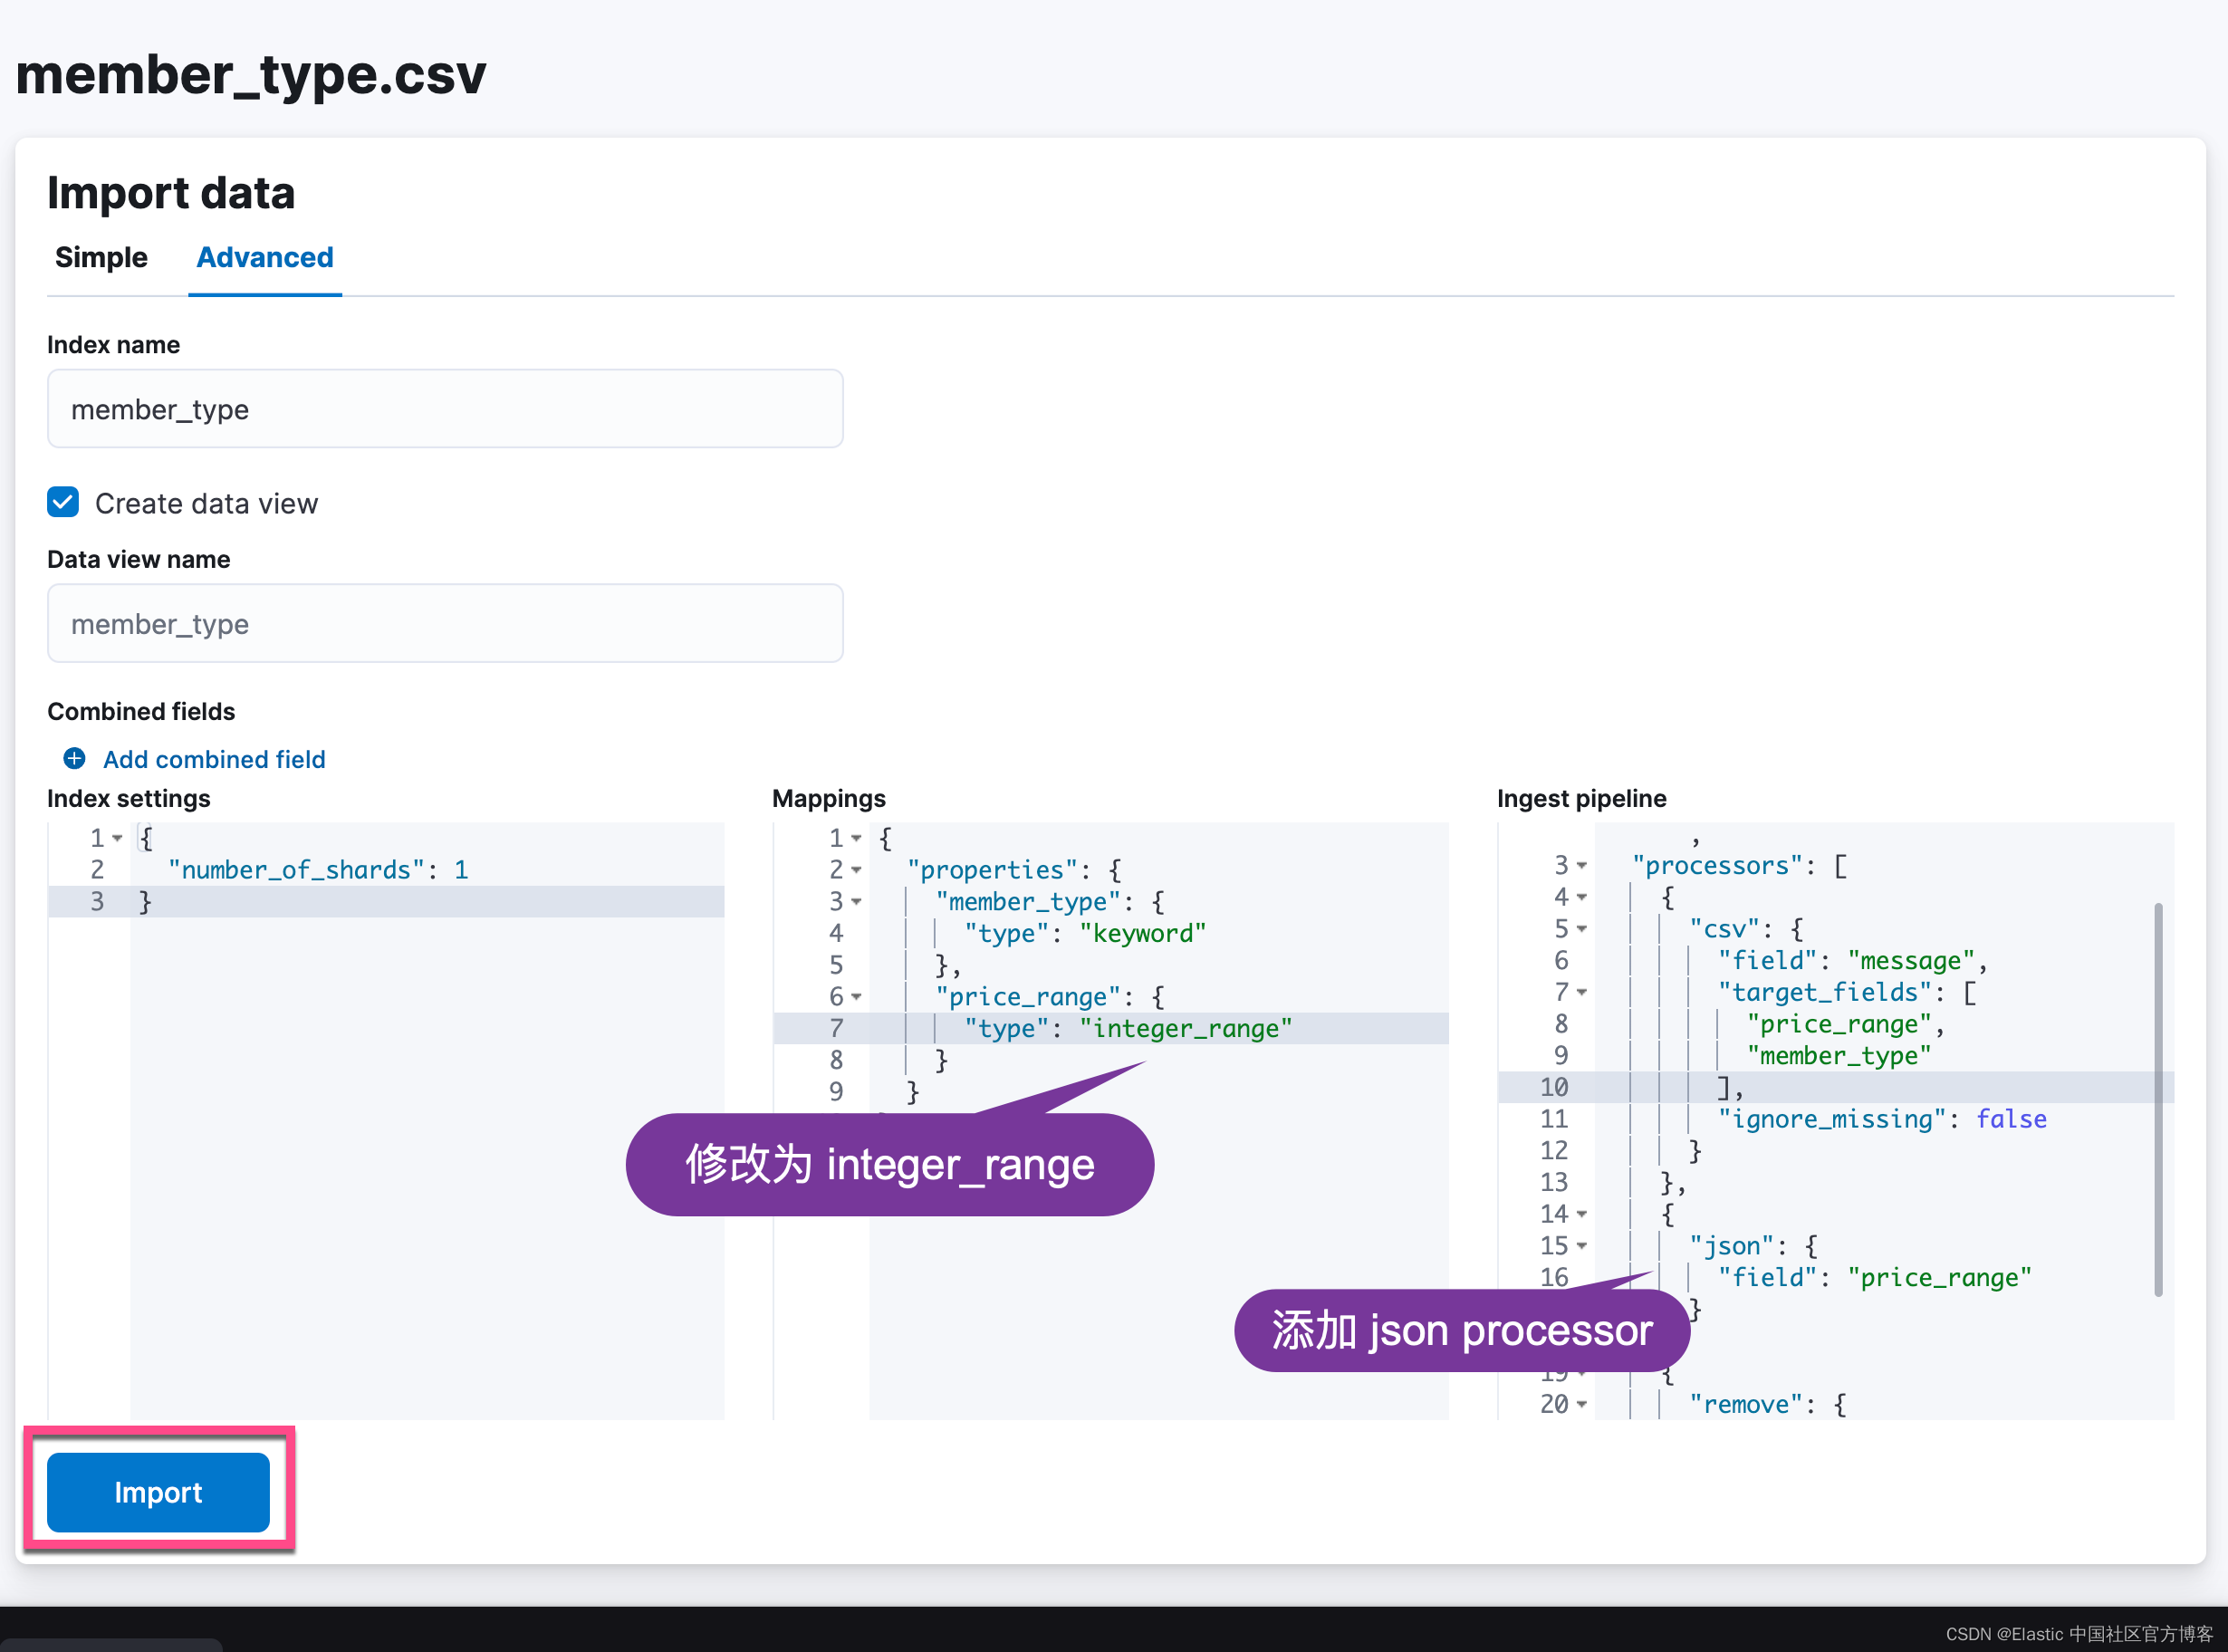Collapse the processors array in Ingest pipeline
Screen dimensions: 2228x1652
point(1582,866)
